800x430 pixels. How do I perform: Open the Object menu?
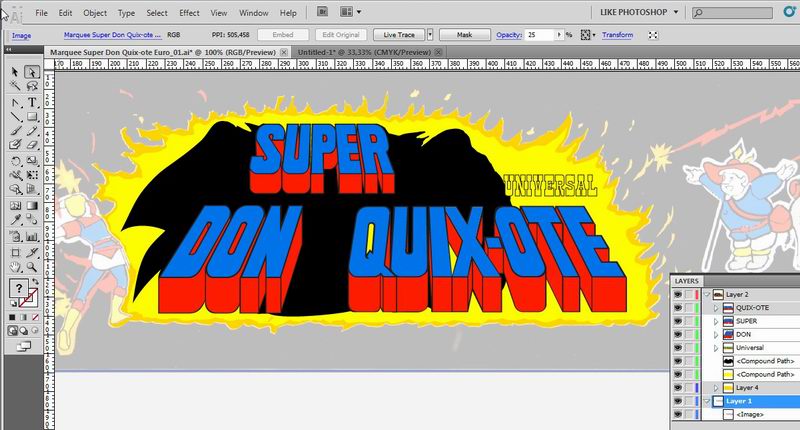point(95,13)
